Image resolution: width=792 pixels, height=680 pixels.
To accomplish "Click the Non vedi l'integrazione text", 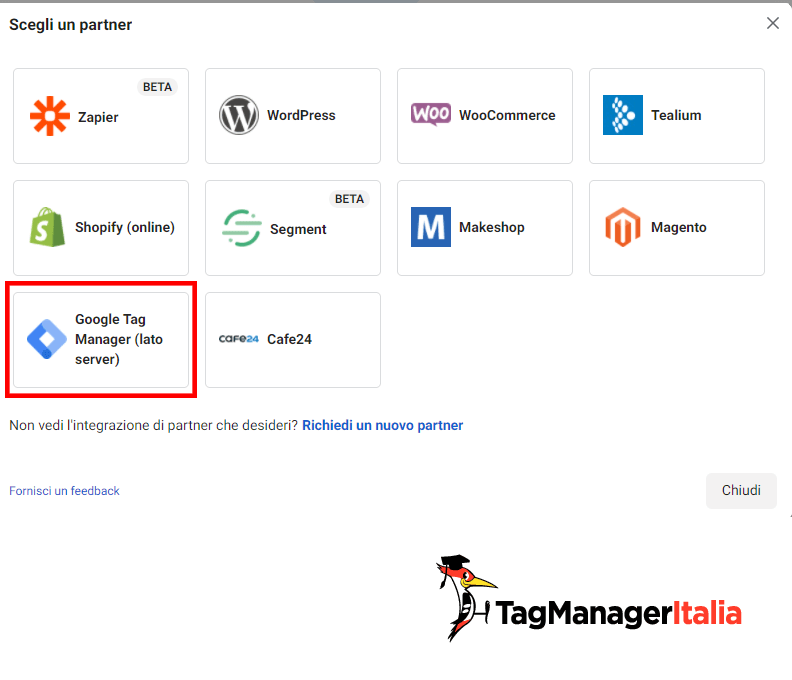I will (154, 425).
